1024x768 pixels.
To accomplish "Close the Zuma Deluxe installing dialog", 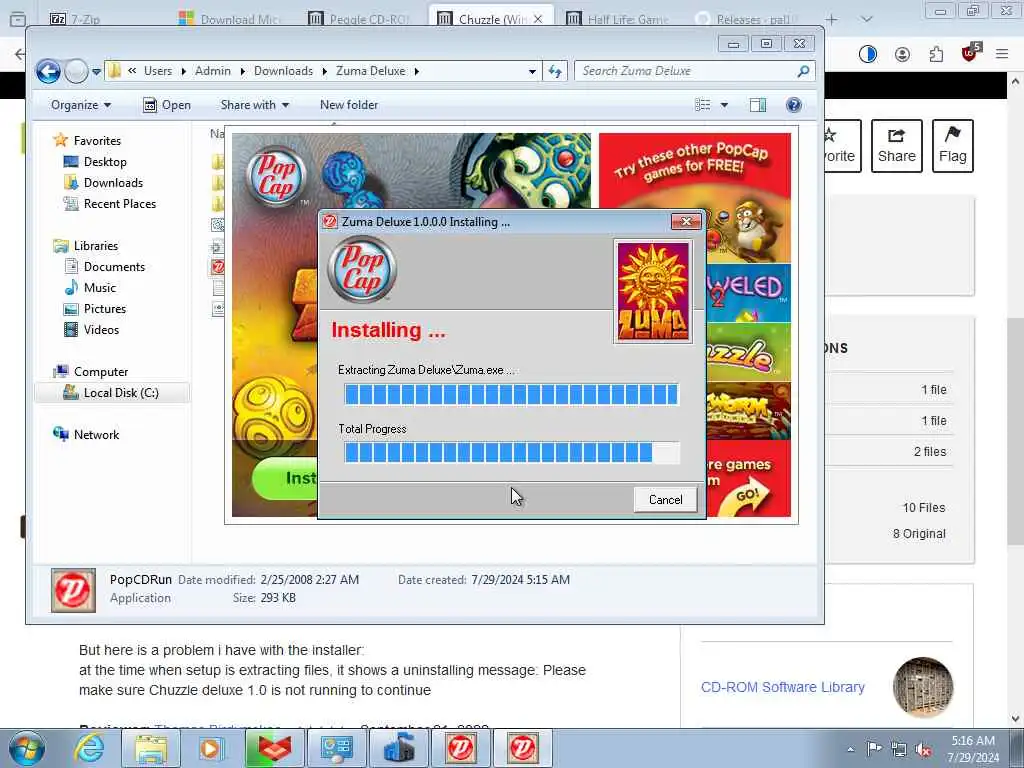I will pyautogui.click(x=686, y=221).
